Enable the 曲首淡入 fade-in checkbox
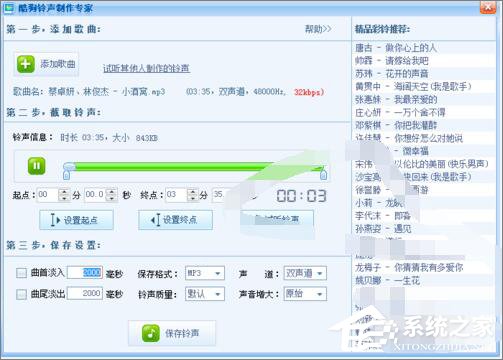The image size is (503, 360). tap(21, 273)
